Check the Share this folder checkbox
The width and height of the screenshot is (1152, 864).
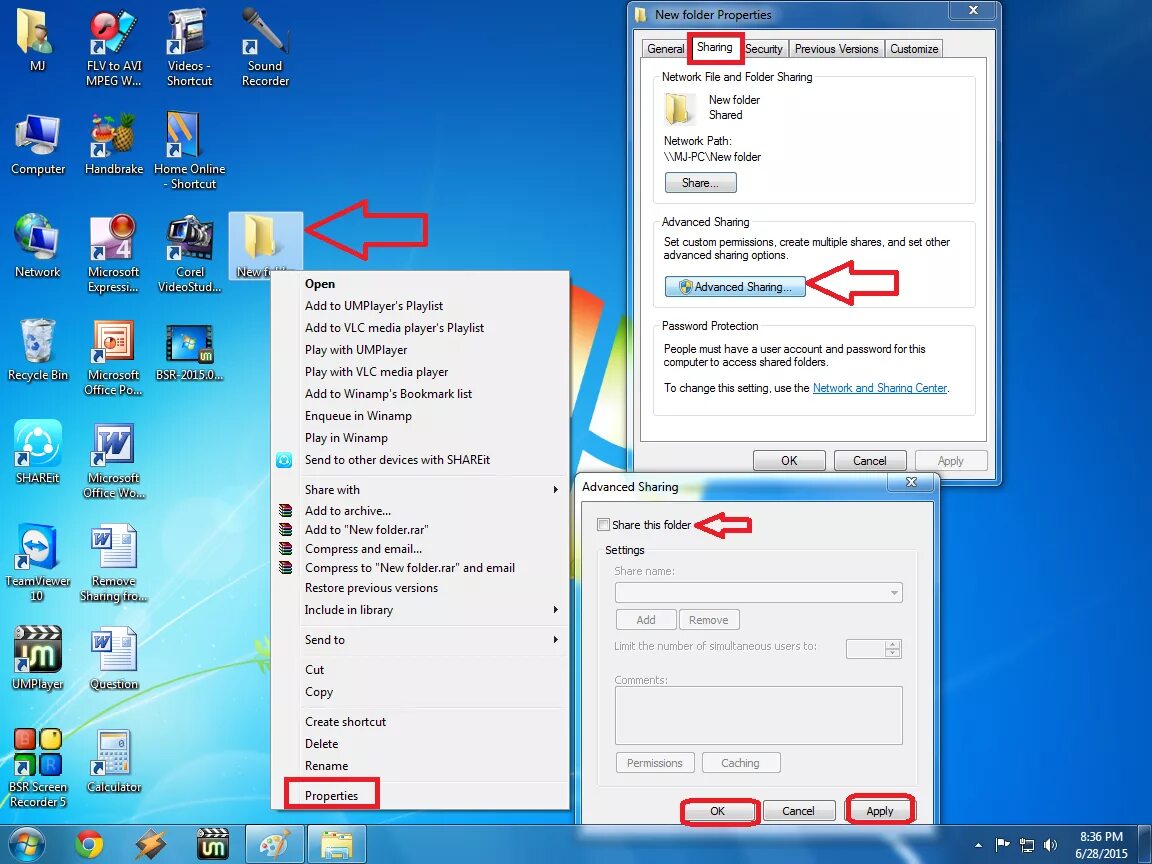pyautogui.click(x=604, y=525)
